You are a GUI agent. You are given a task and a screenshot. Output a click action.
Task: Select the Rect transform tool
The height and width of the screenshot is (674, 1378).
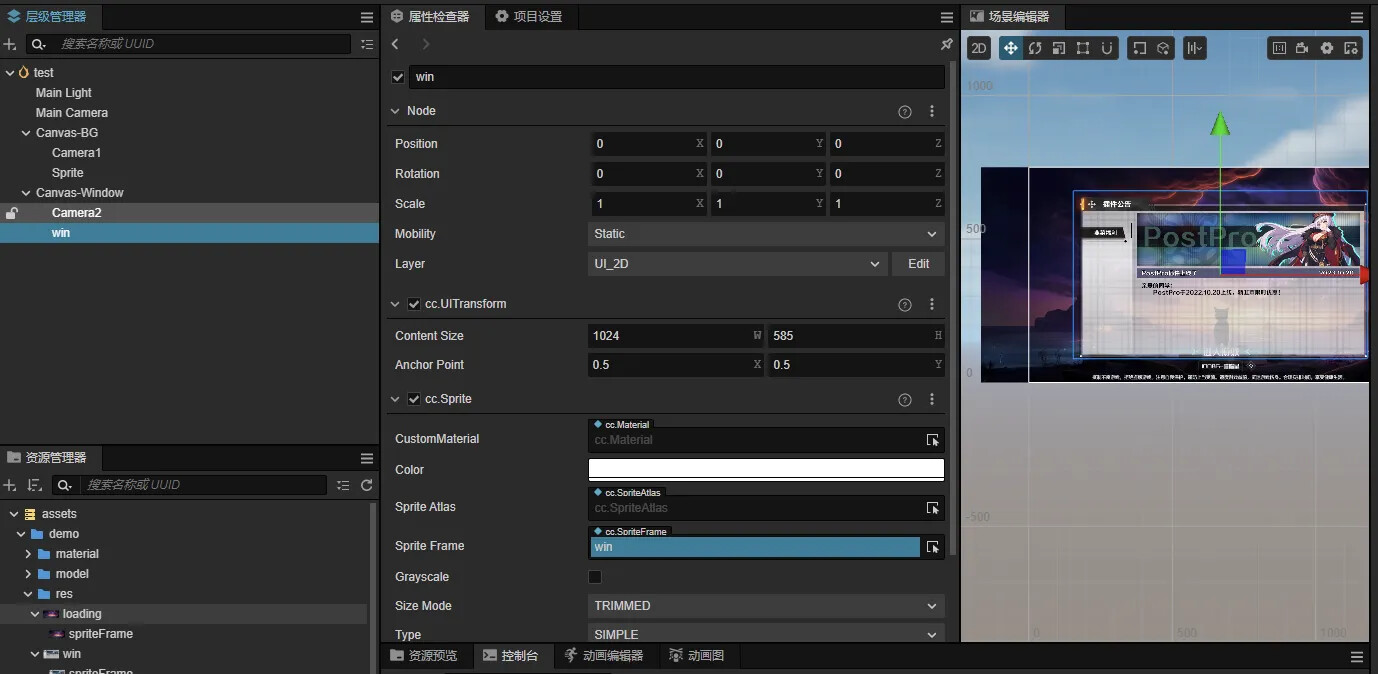[x=1083, y=48]
